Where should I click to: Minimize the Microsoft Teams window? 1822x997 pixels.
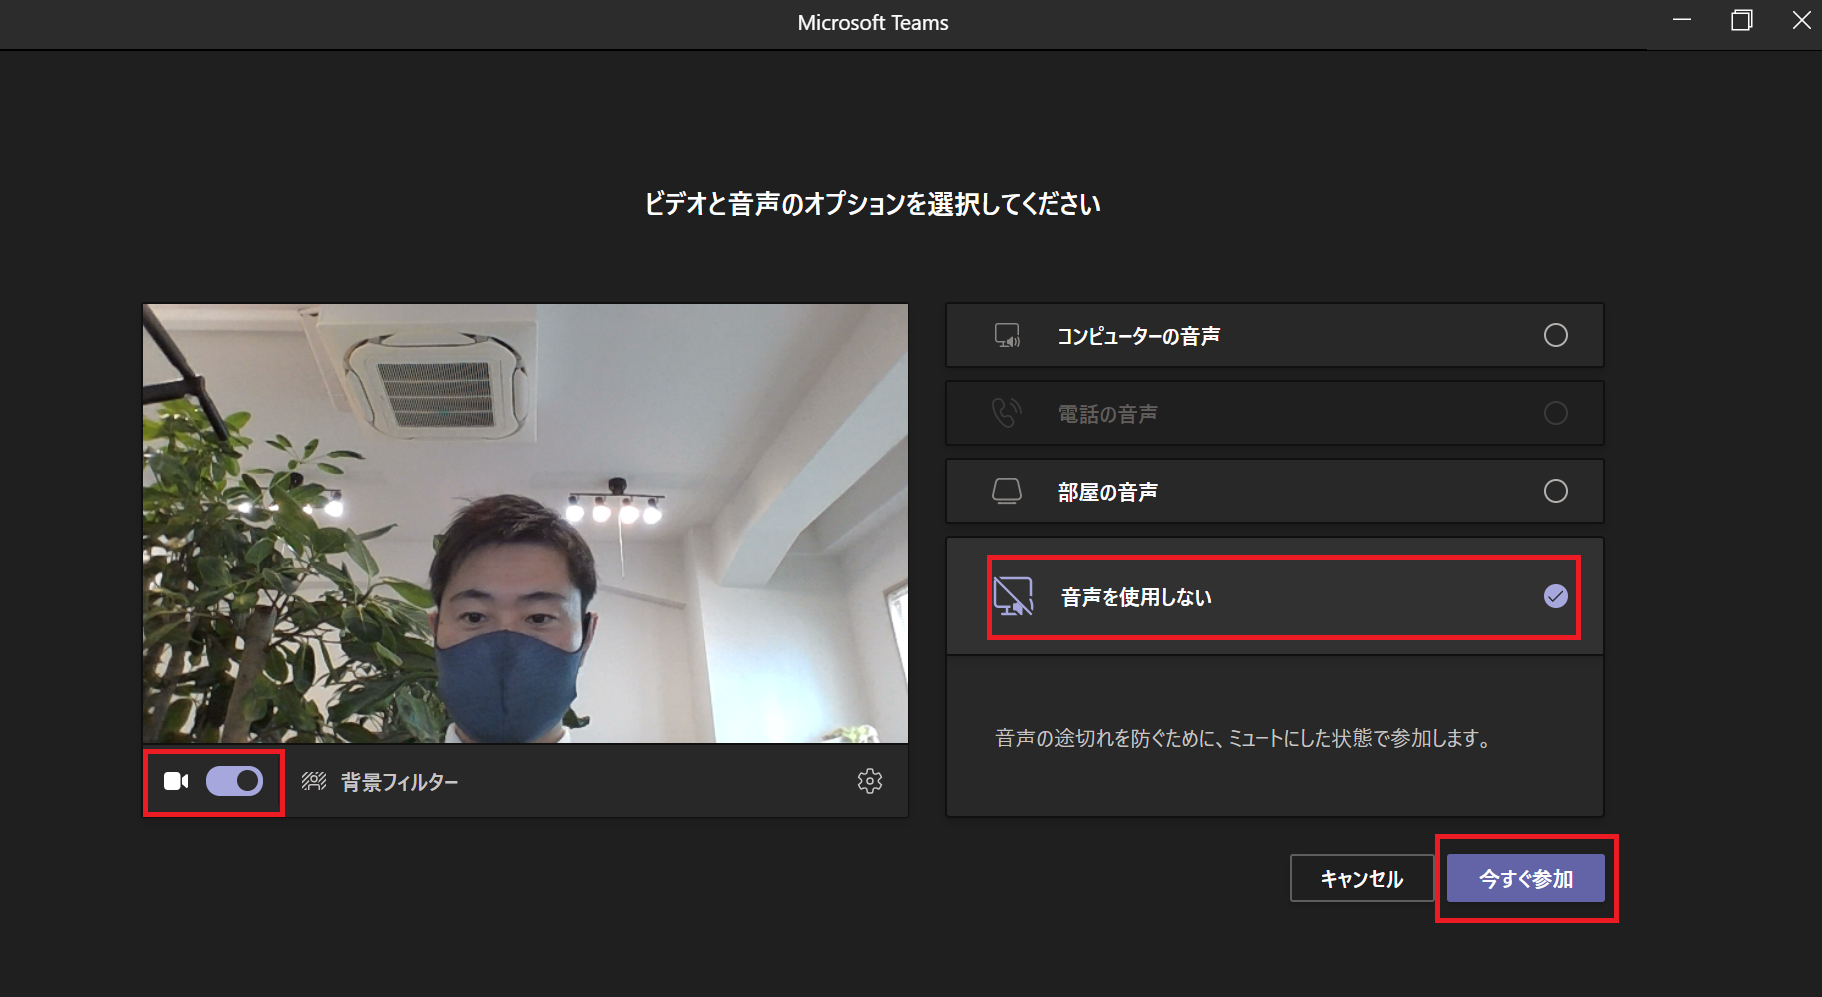1682,21
